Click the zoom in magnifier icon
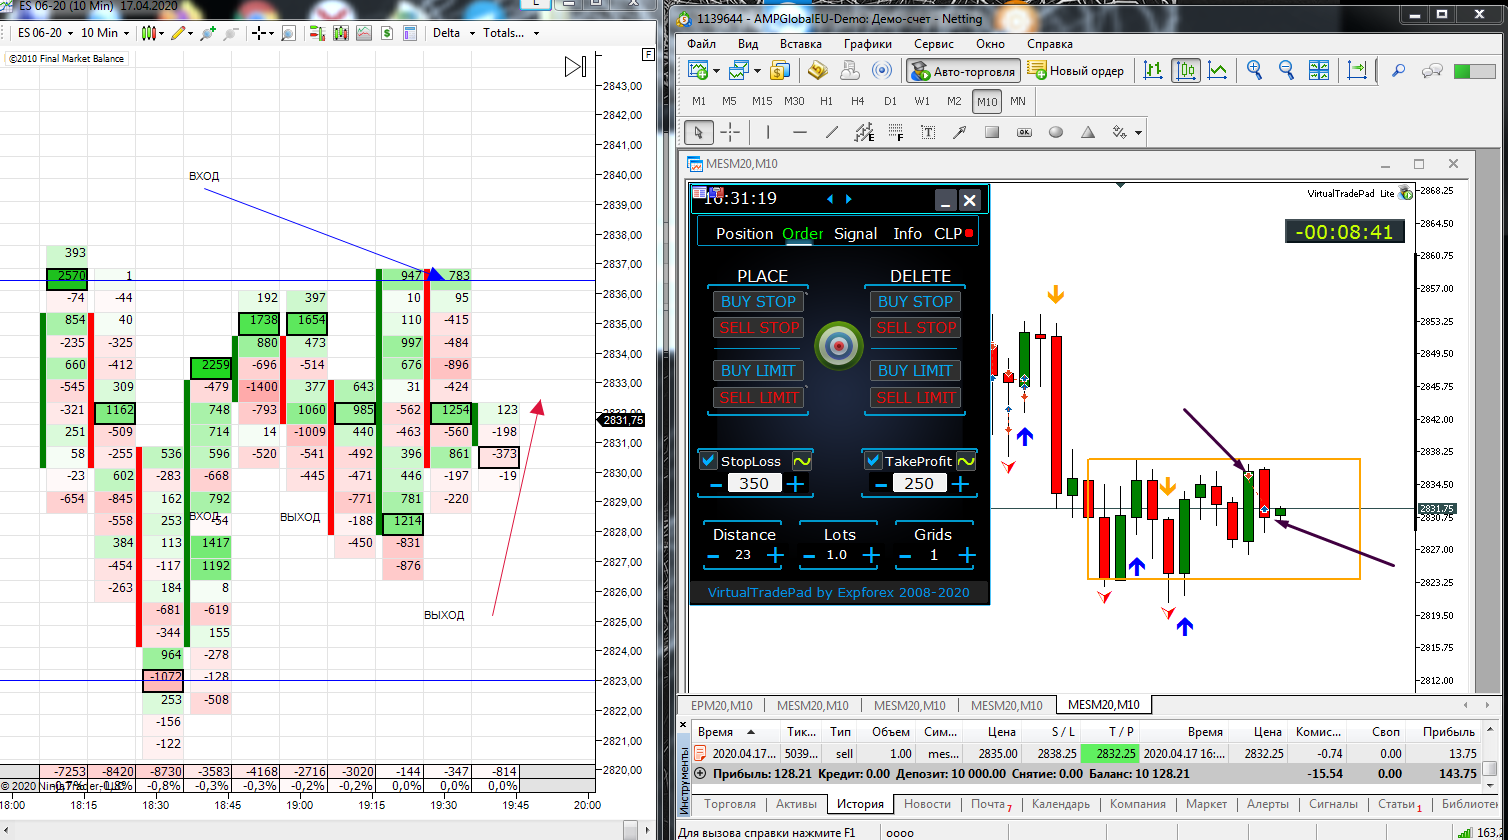 [1254, 70]
